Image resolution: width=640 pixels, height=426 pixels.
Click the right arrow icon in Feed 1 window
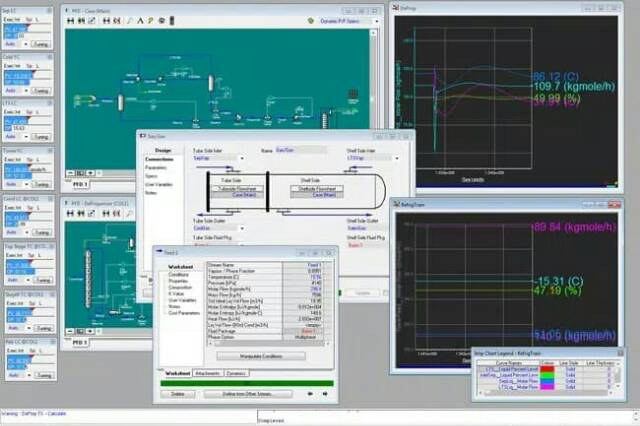pos(323,394)
